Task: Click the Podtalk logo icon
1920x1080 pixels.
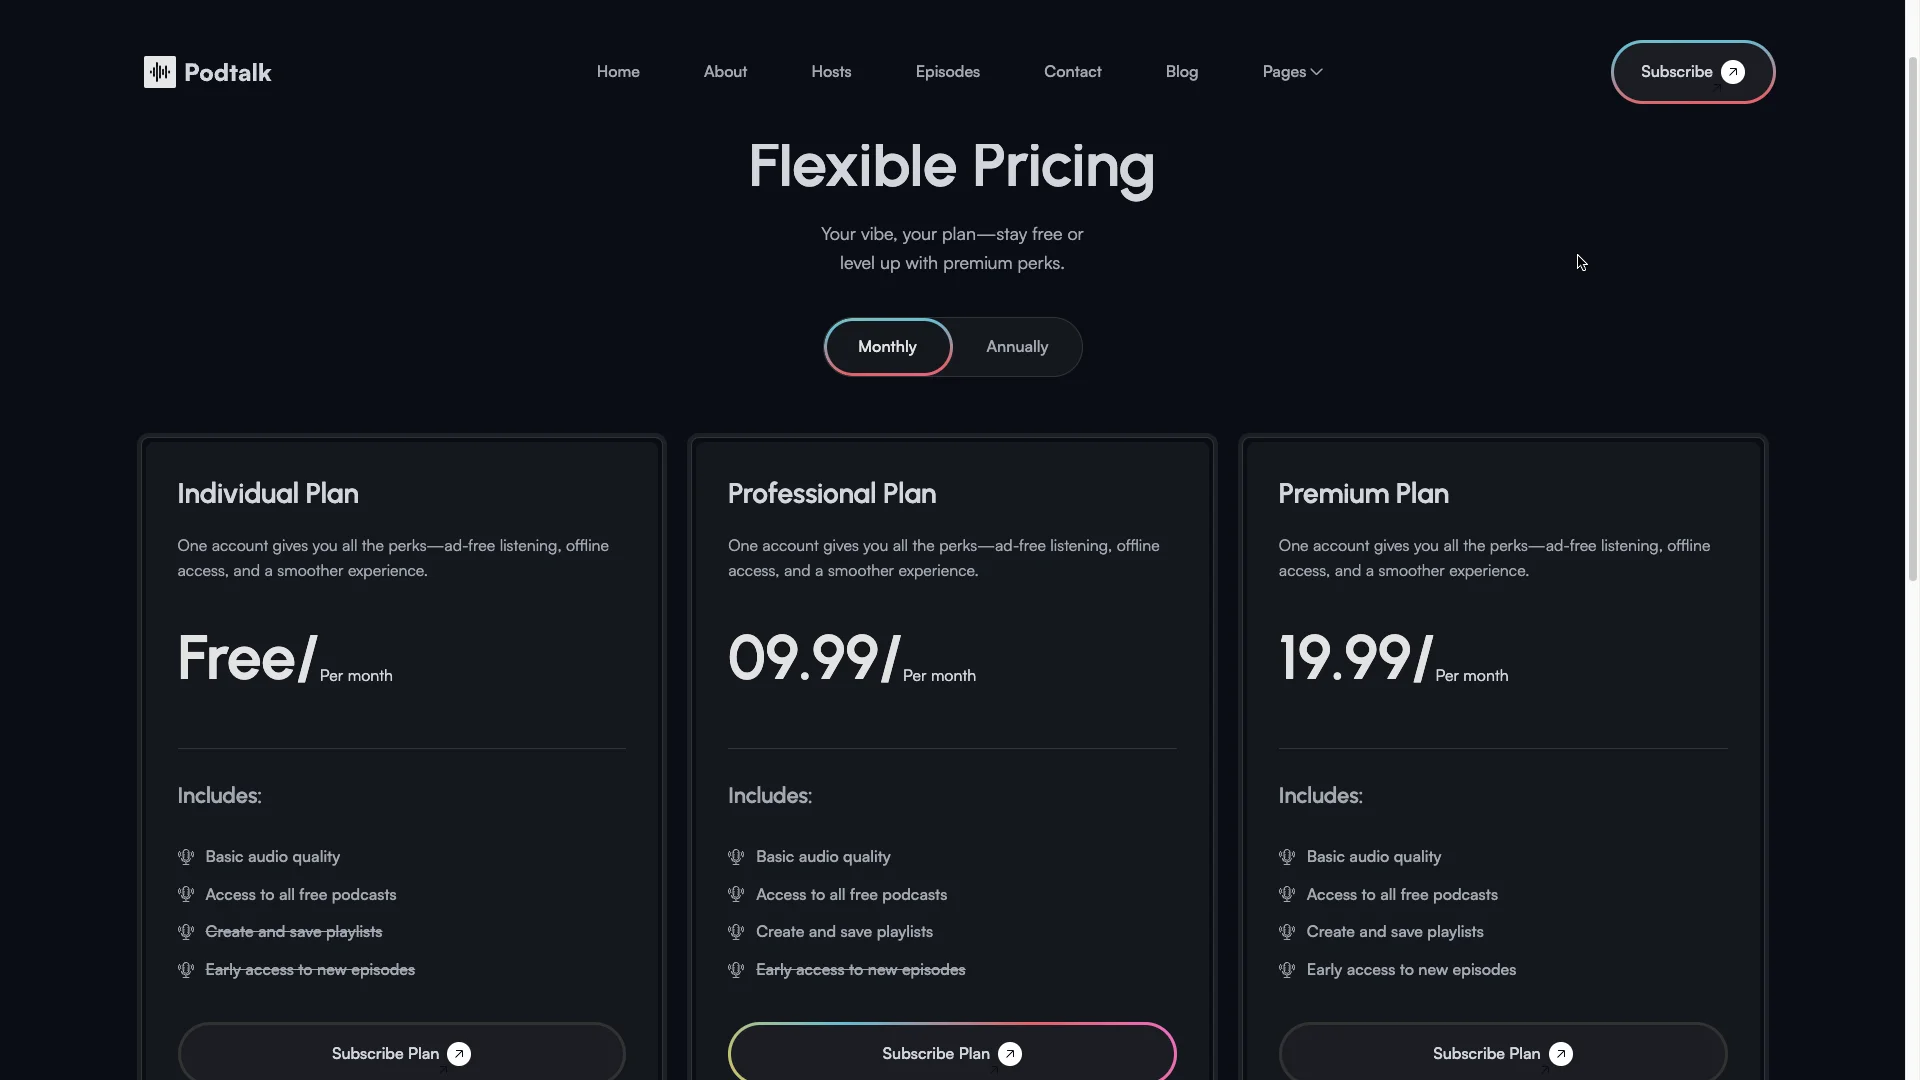Action: 159,71
